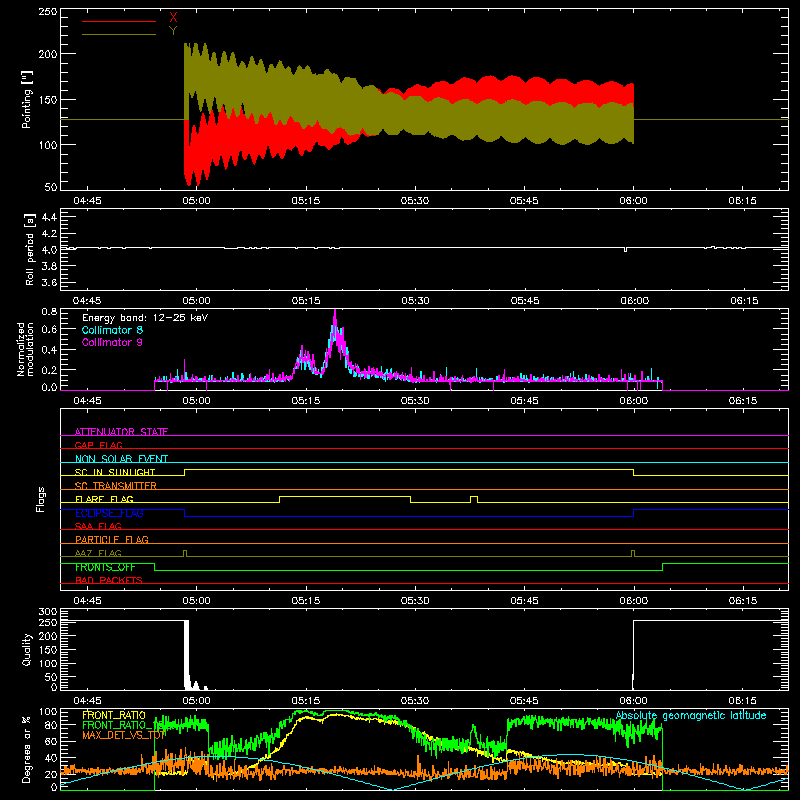800x800 pixels.
Task: Click the Pointing plot's 06:15 time label
Action: (743, 201)
